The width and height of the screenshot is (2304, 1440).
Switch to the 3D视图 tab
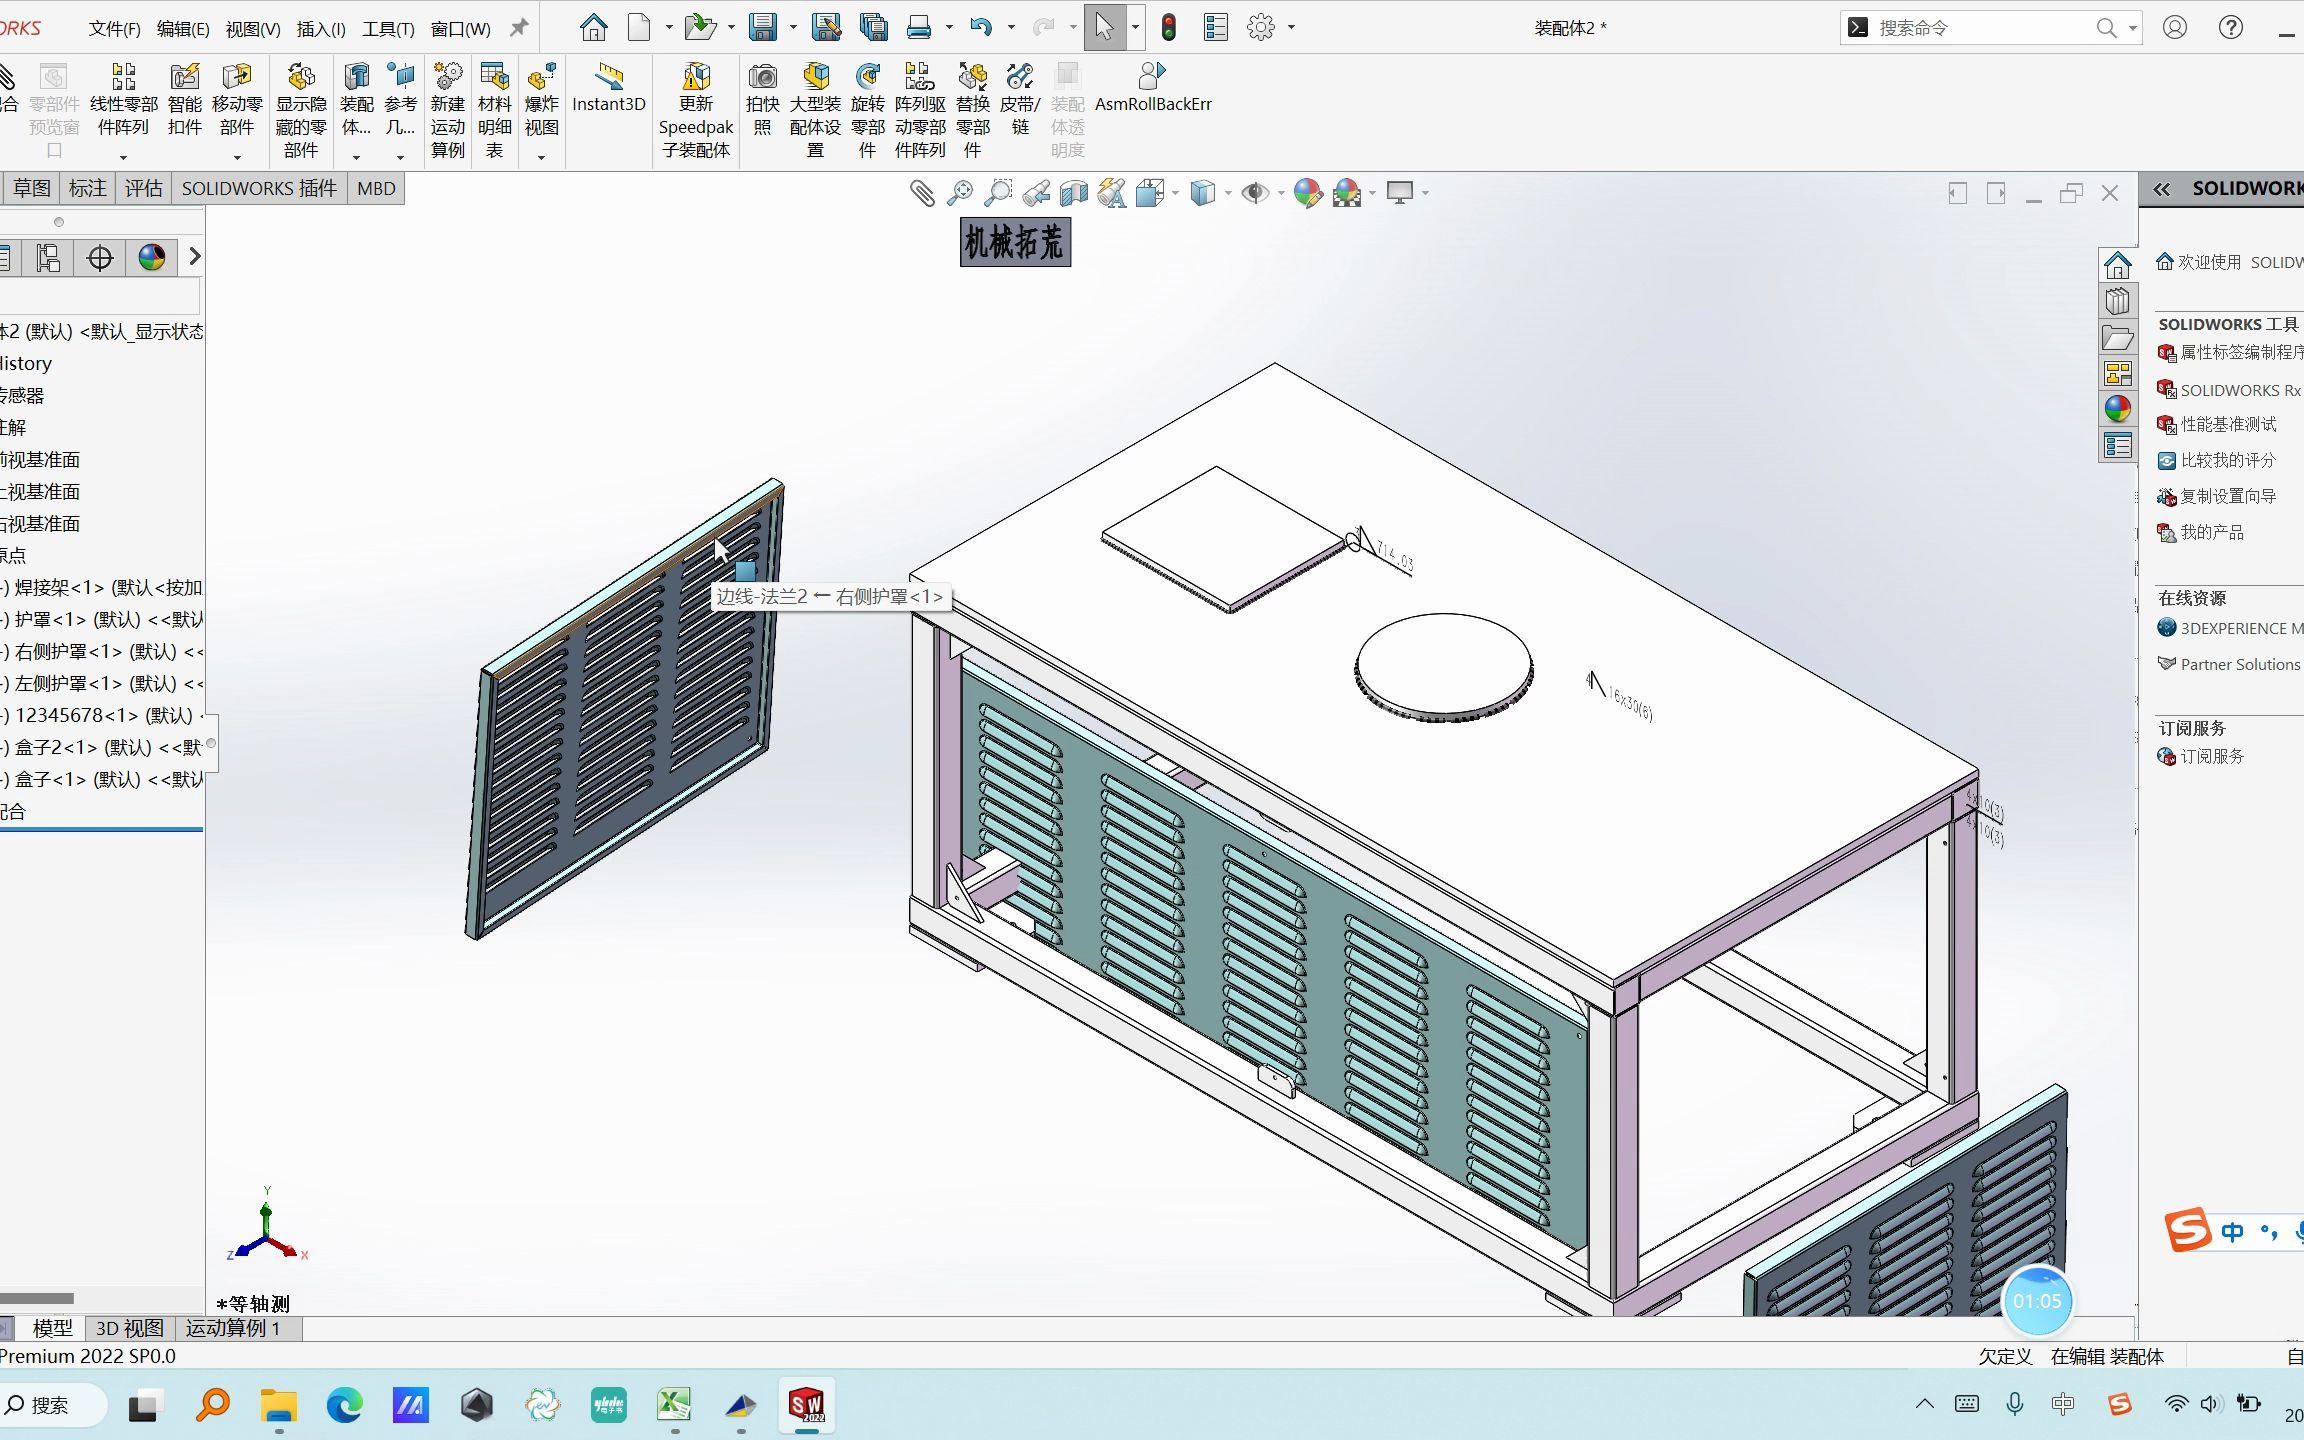coord(129,1327)
